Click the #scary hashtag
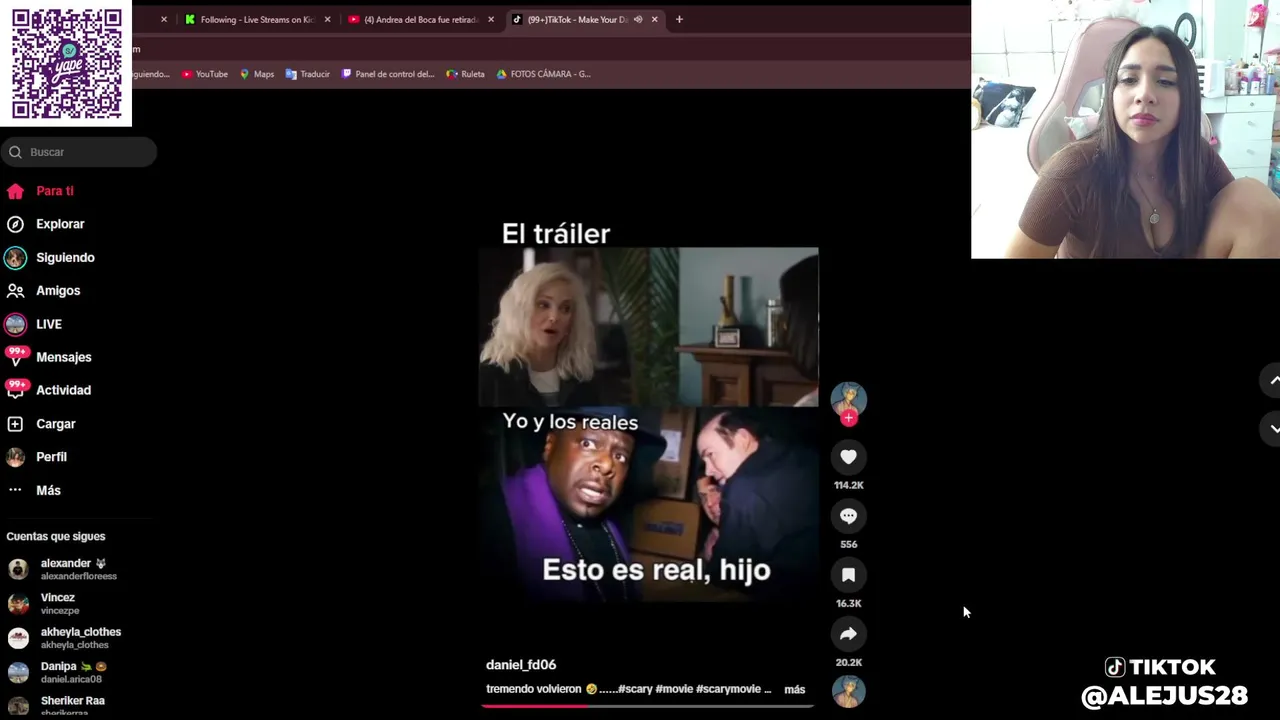Image resolution: width=1280 pixels, height=720 pixels. point(635,689)
